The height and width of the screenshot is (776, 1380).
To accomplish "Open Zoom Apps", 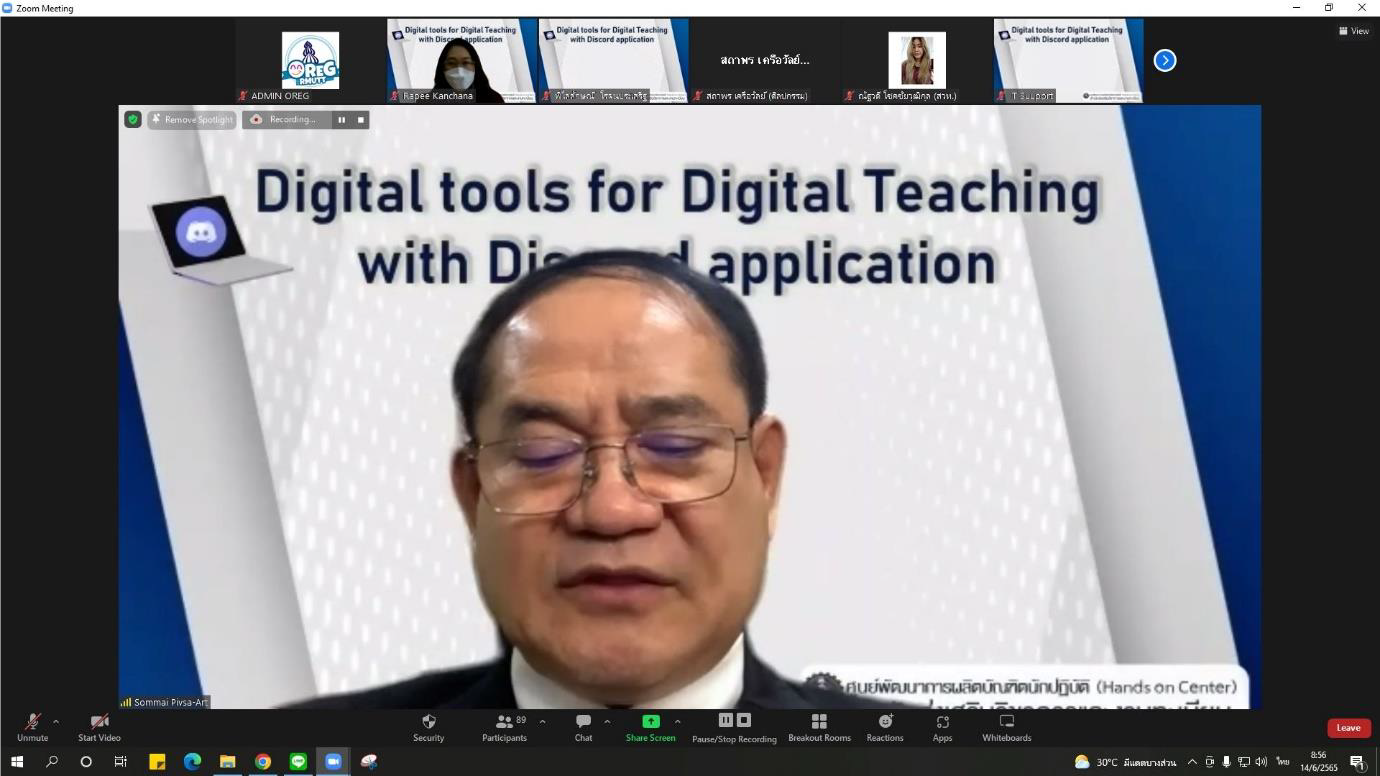I will tap(942, 727).
